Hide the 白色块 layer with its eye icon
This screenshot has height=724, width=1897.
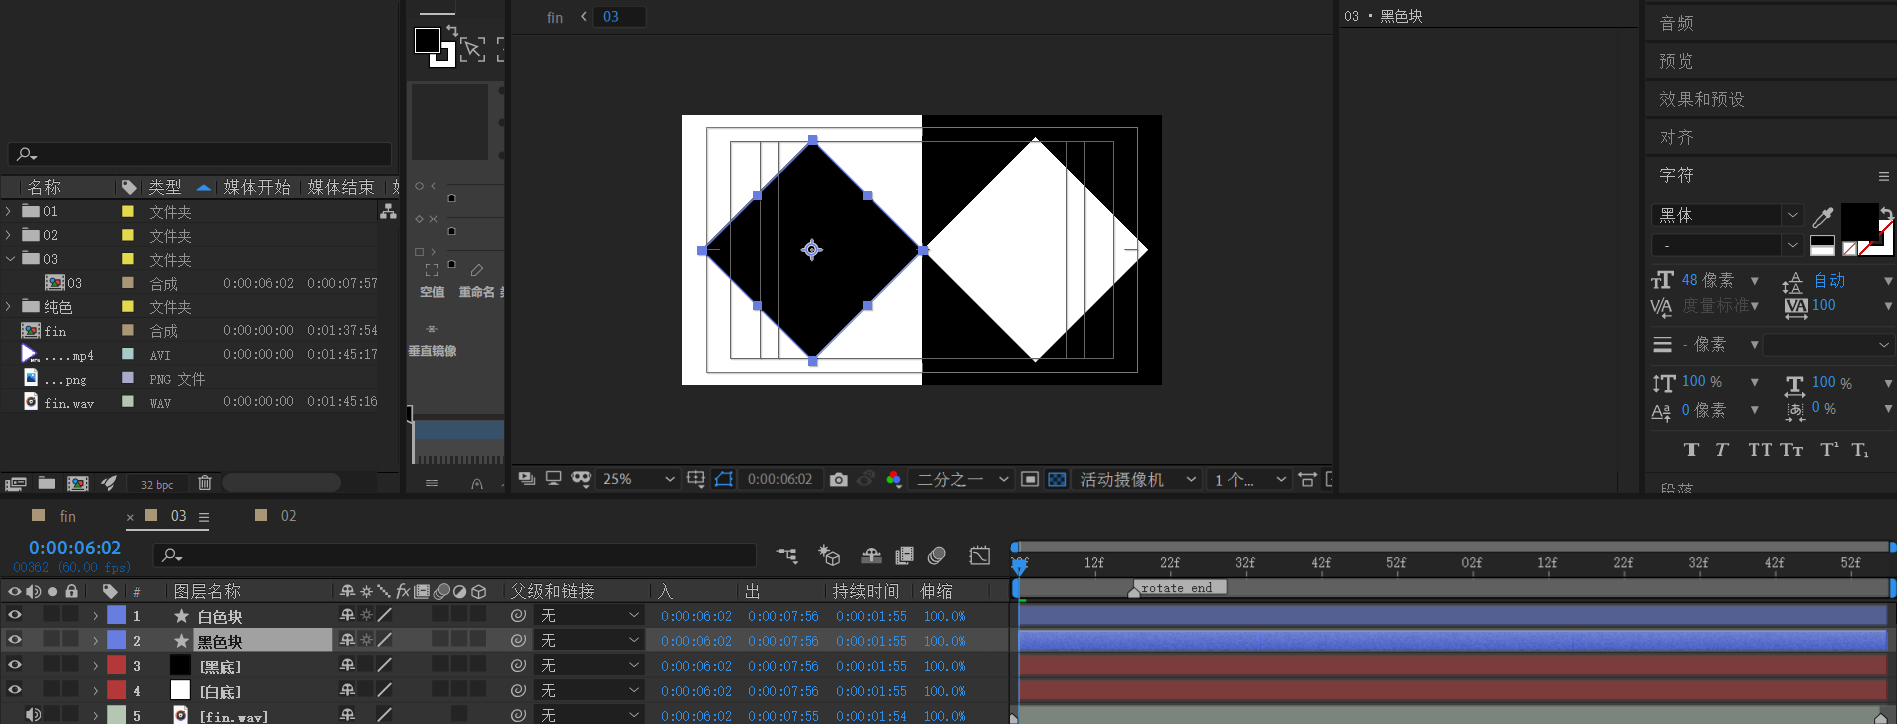[15, 616]
